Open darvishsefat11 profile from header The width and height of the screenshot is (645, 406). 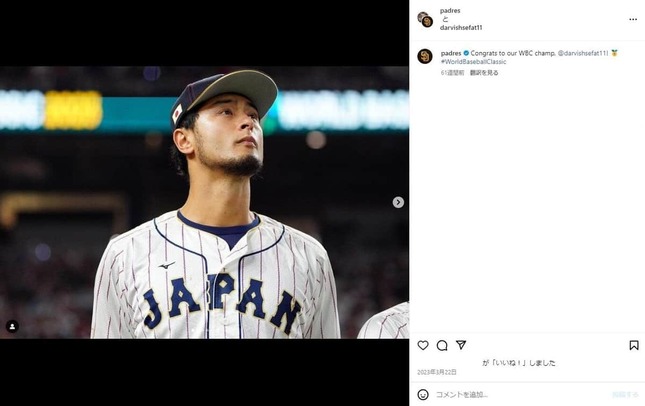pyautogui.click(x=461, y=27)
